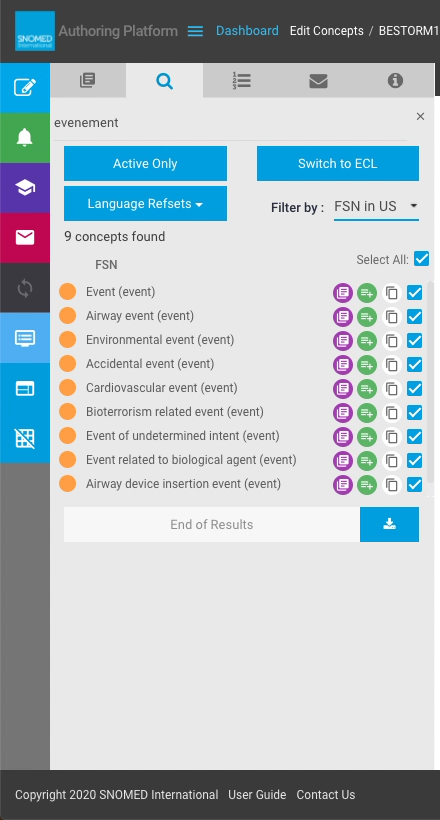Click the orange circle beside Event (event)

click(x=67, y=292)
